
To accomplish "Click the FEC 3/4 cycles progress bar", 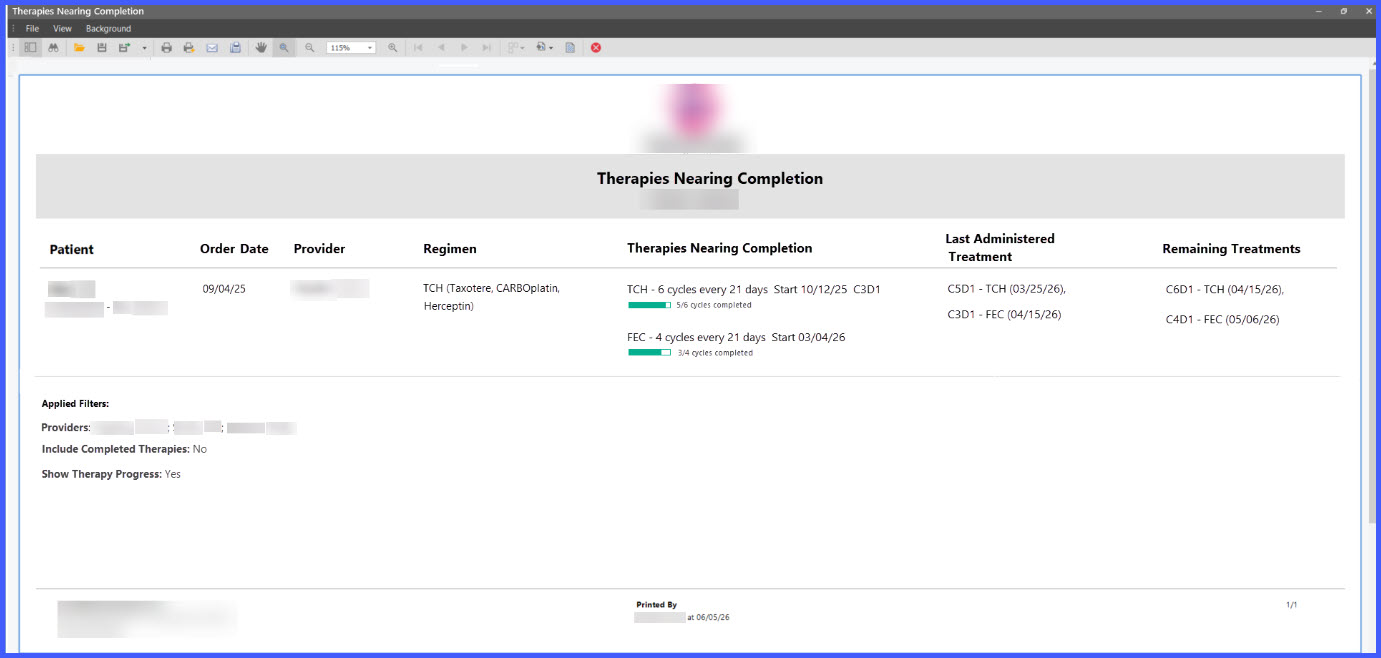I will point(649,352).
